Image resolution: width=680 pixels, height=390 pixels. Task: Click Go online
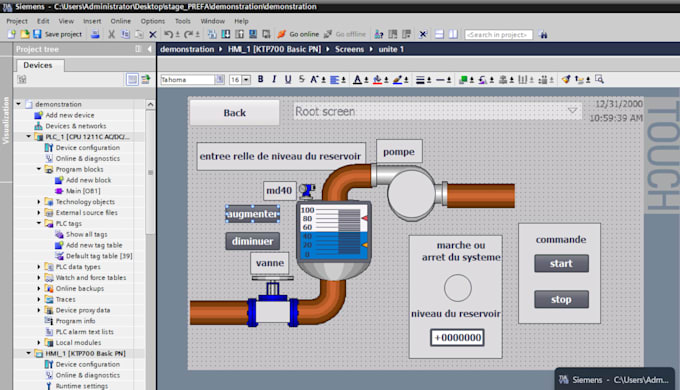point(298,34)
